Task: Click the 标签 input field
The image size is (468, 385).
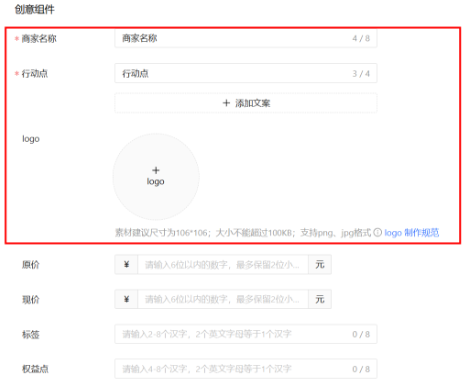Action: point(246,334)
